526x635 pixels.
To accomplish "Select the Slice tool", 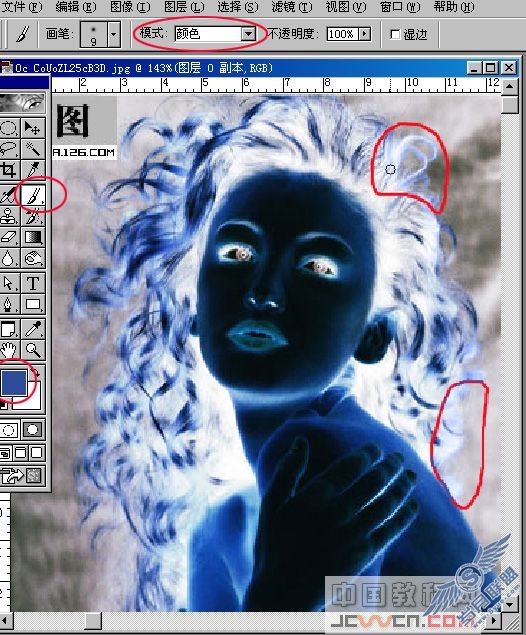I will (x=32, y=170).
